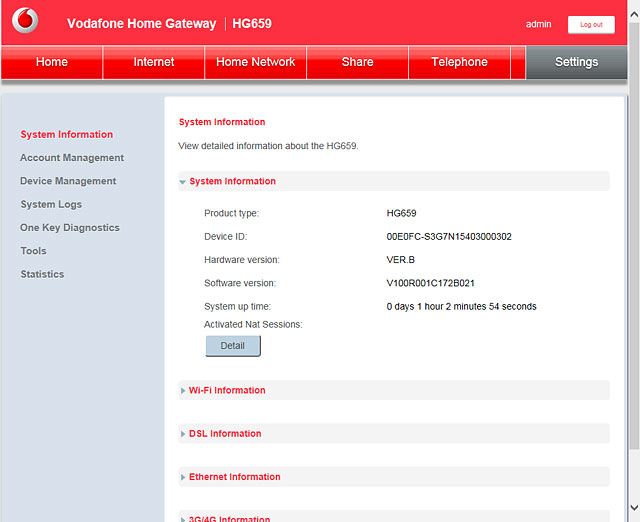Click the Product type label
The image size is (640, 522).
[x=231, y=213]
